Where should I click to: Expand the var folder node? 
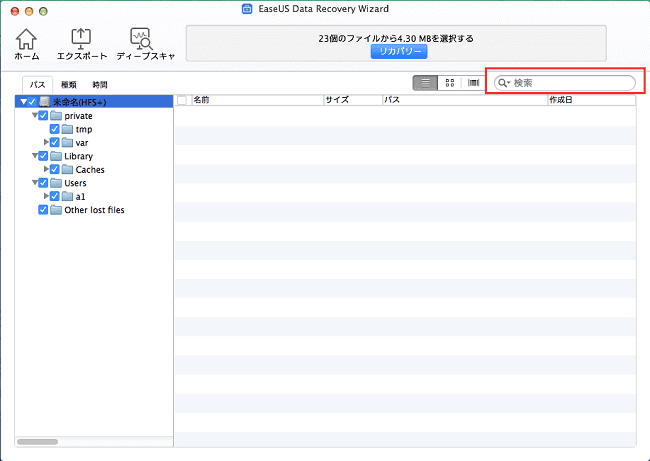[x=46, y=142]
